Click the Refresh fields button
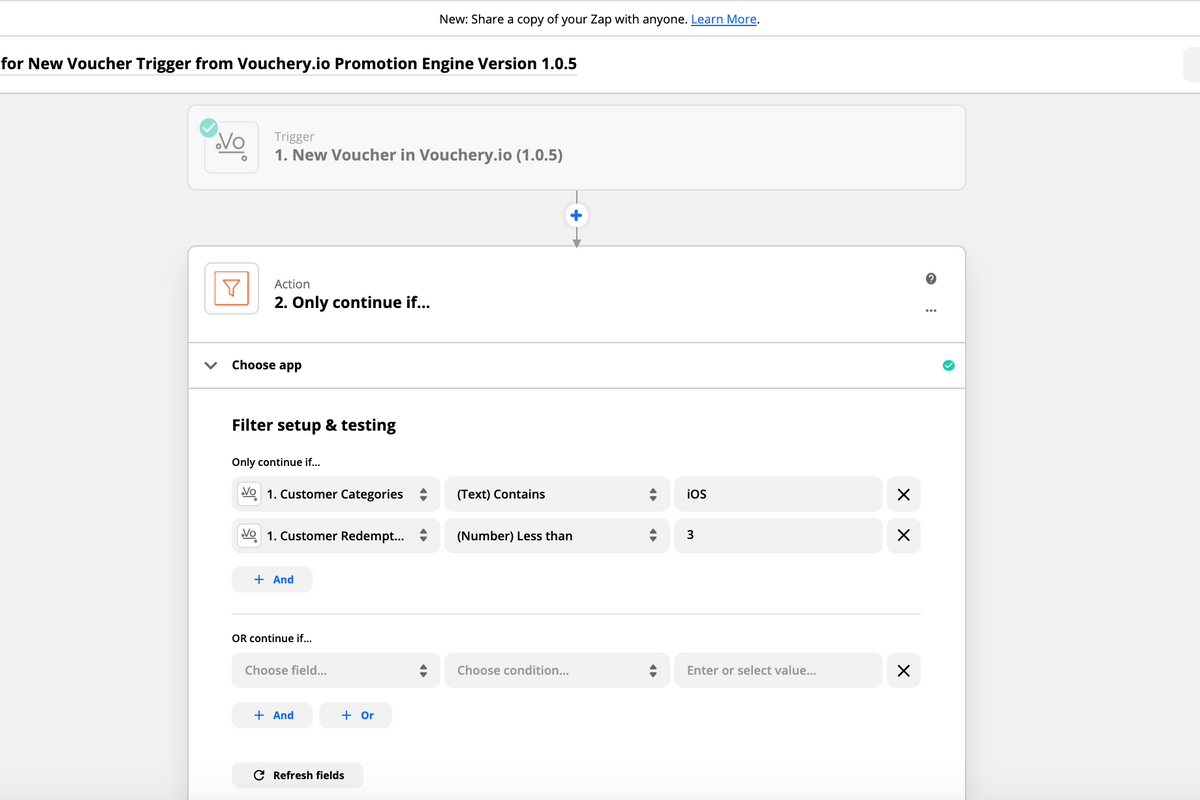Viewport: 1200px width, 800px height. point(297,775)
